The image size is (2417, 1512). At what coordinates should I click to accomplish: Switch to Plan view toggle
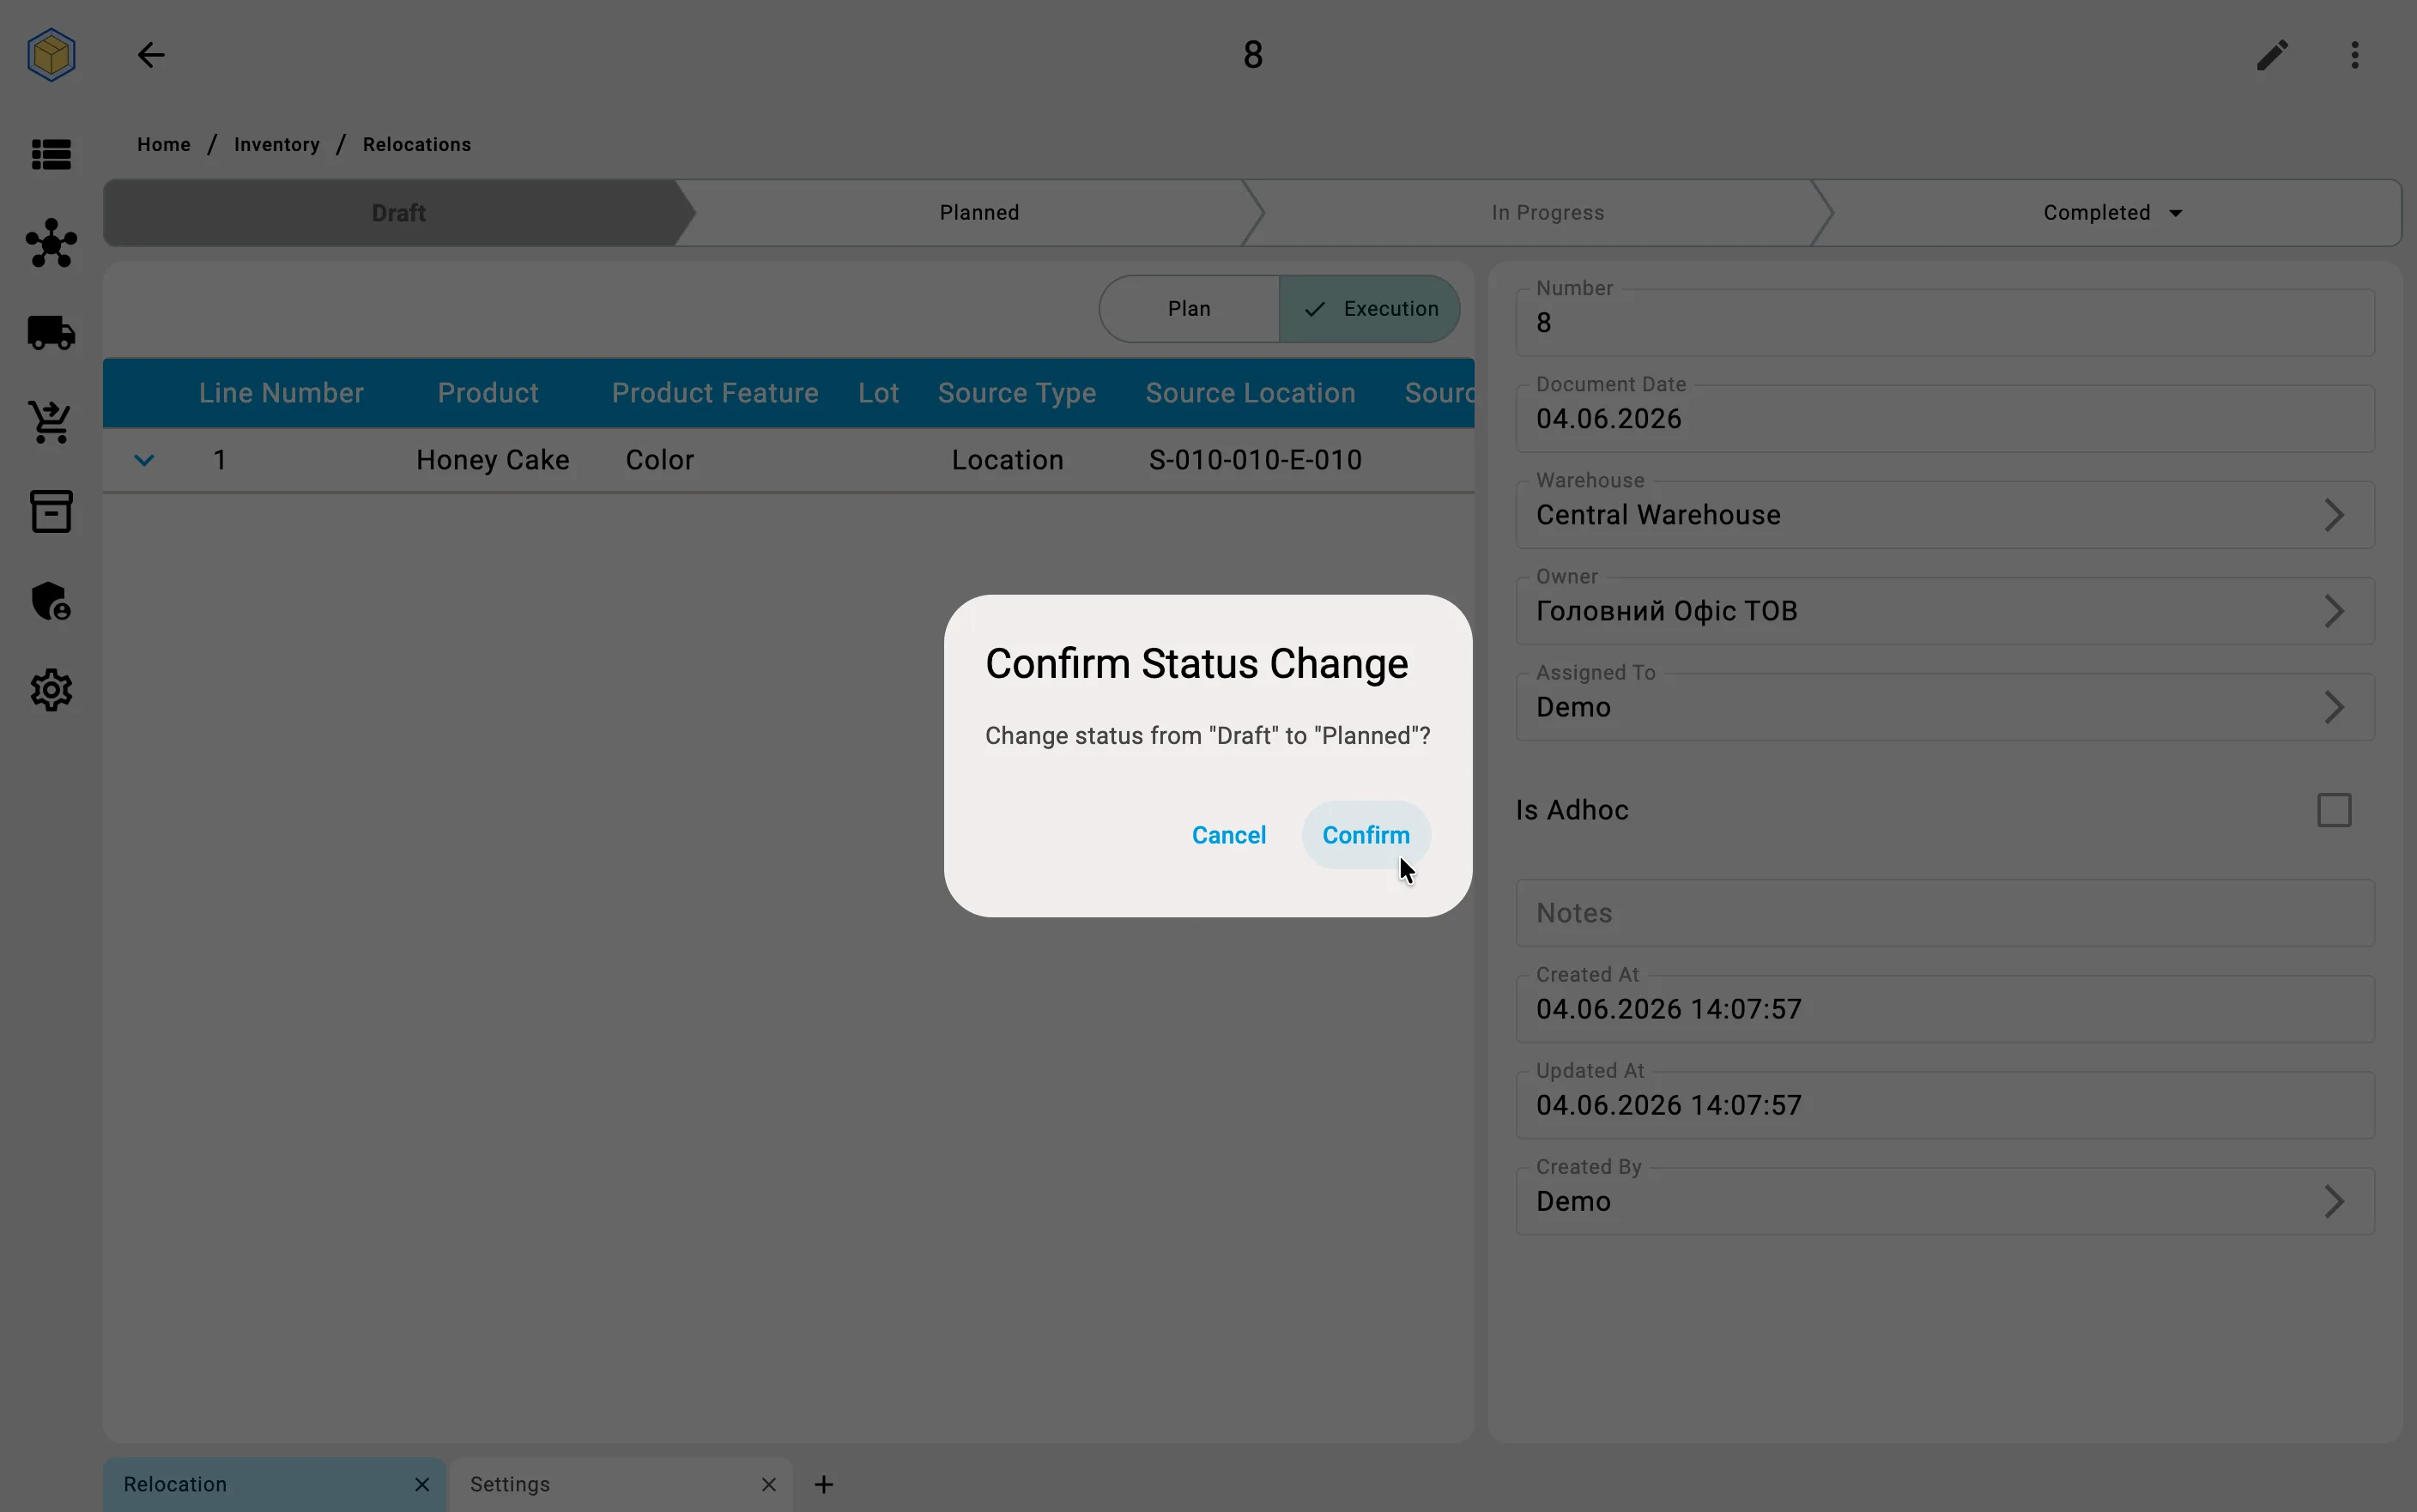[1189, 309]
